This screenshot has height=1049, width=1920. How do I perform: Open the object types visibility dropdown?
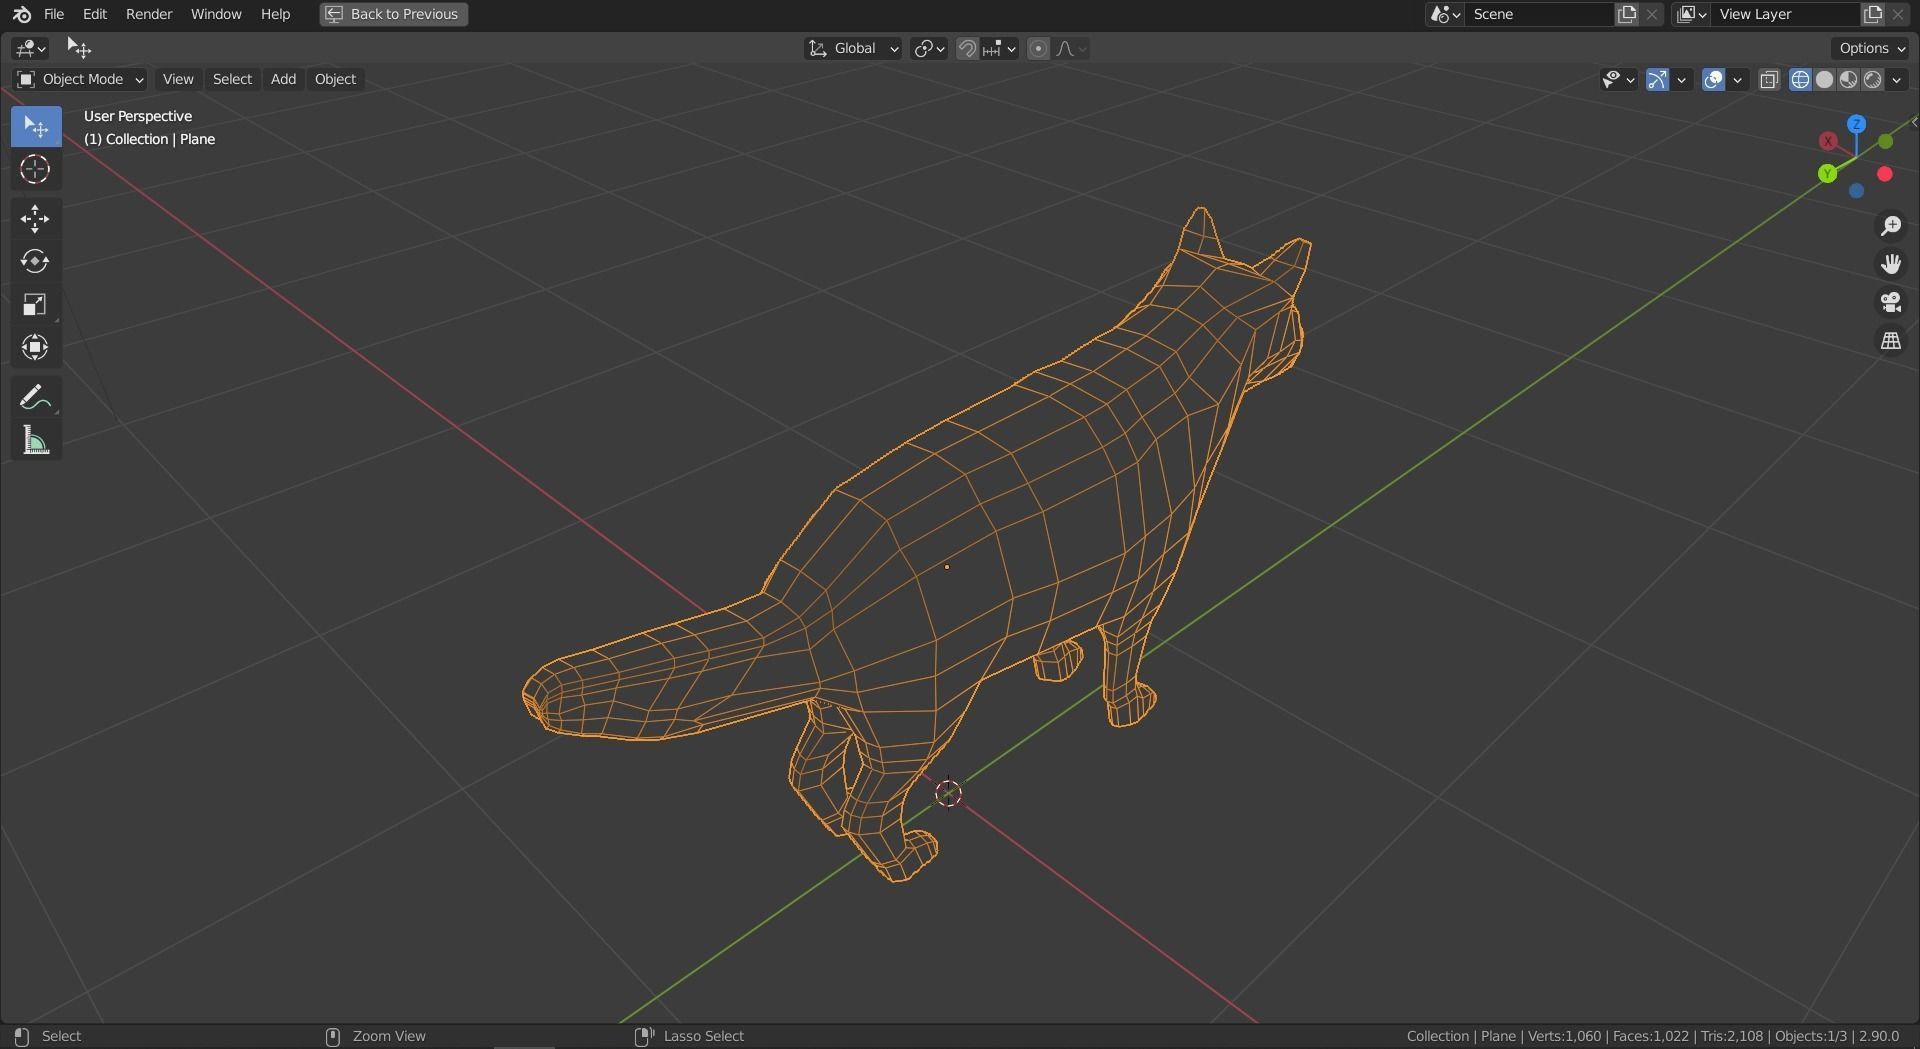(x=1618, y=80)
